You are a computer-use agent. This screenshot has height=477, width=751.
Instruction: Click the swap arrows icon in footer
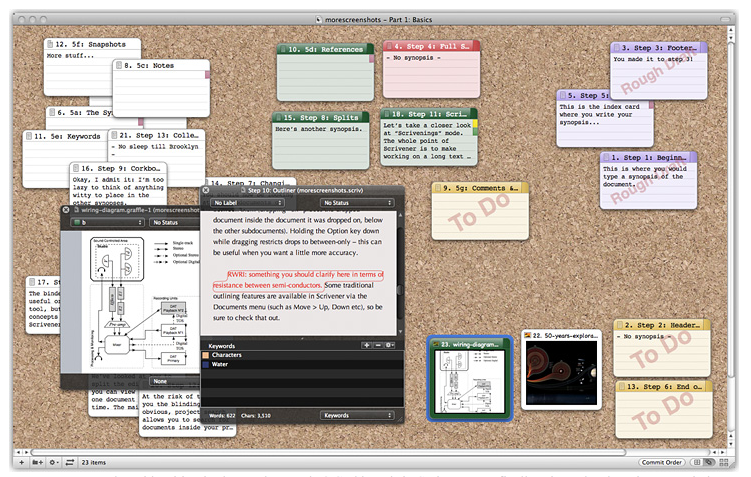70,463
